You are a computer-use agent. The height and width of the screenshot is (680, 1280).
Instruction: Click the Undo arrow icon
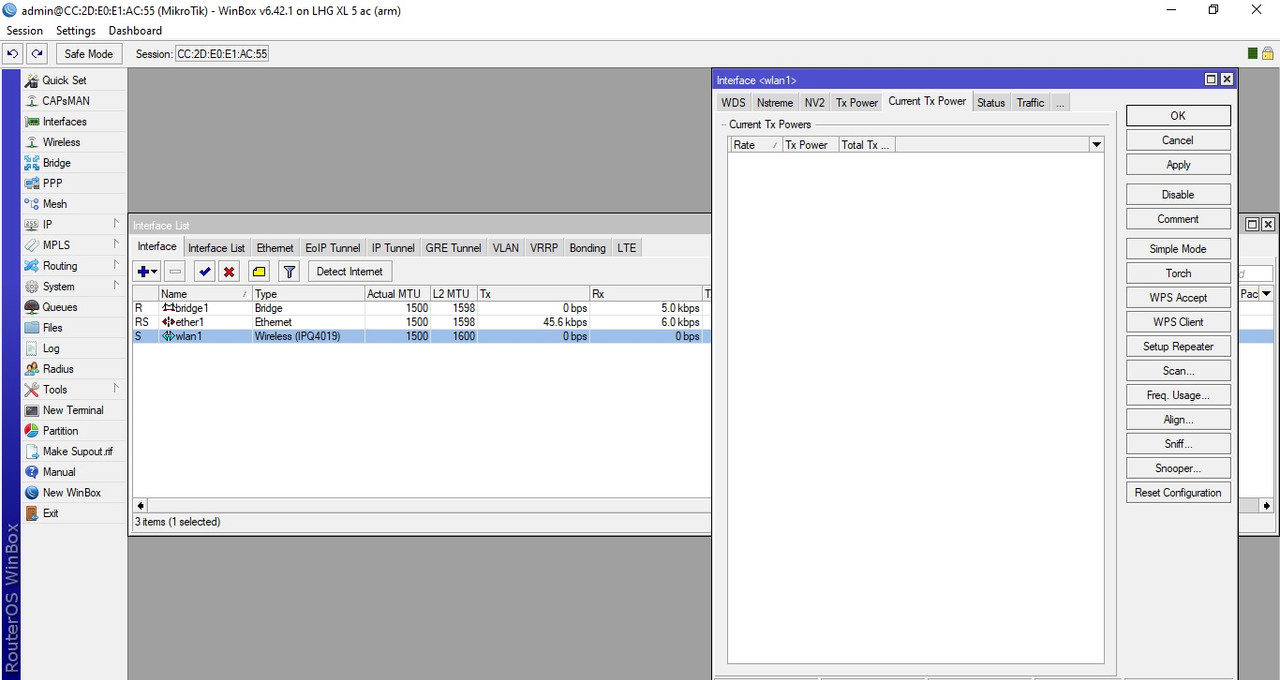[x=13, y=54]
